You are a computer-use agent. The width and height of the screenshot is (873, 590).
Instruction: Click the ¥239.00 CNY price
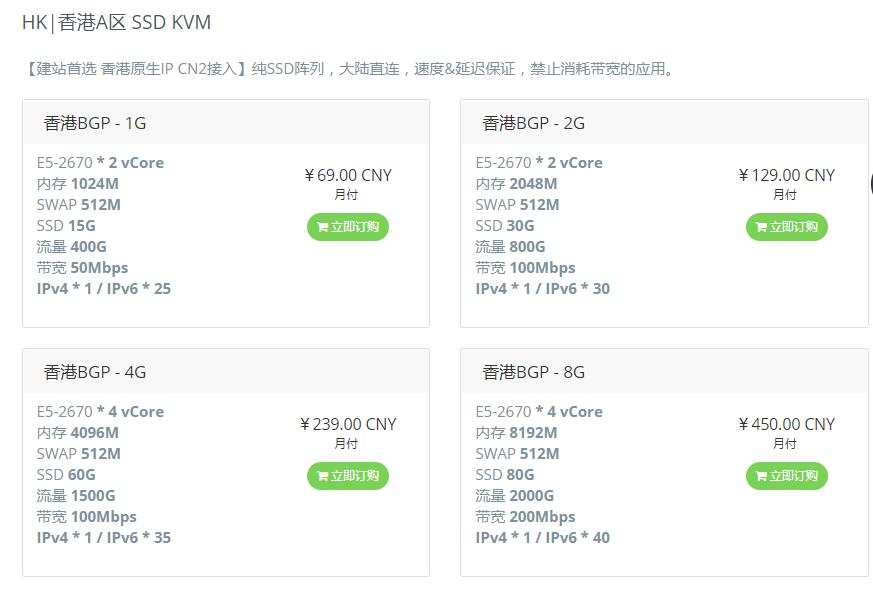pos(348,424)
